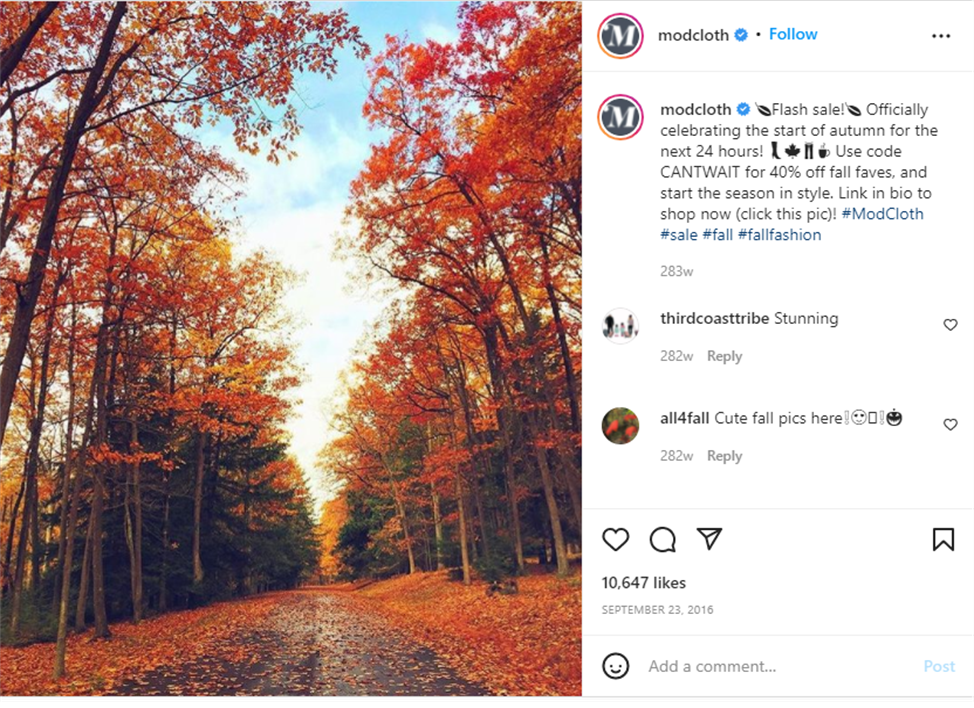Screen dimensions: 974x708
Task: Click the modcloth profile picture in header
Action: point(620,36)
